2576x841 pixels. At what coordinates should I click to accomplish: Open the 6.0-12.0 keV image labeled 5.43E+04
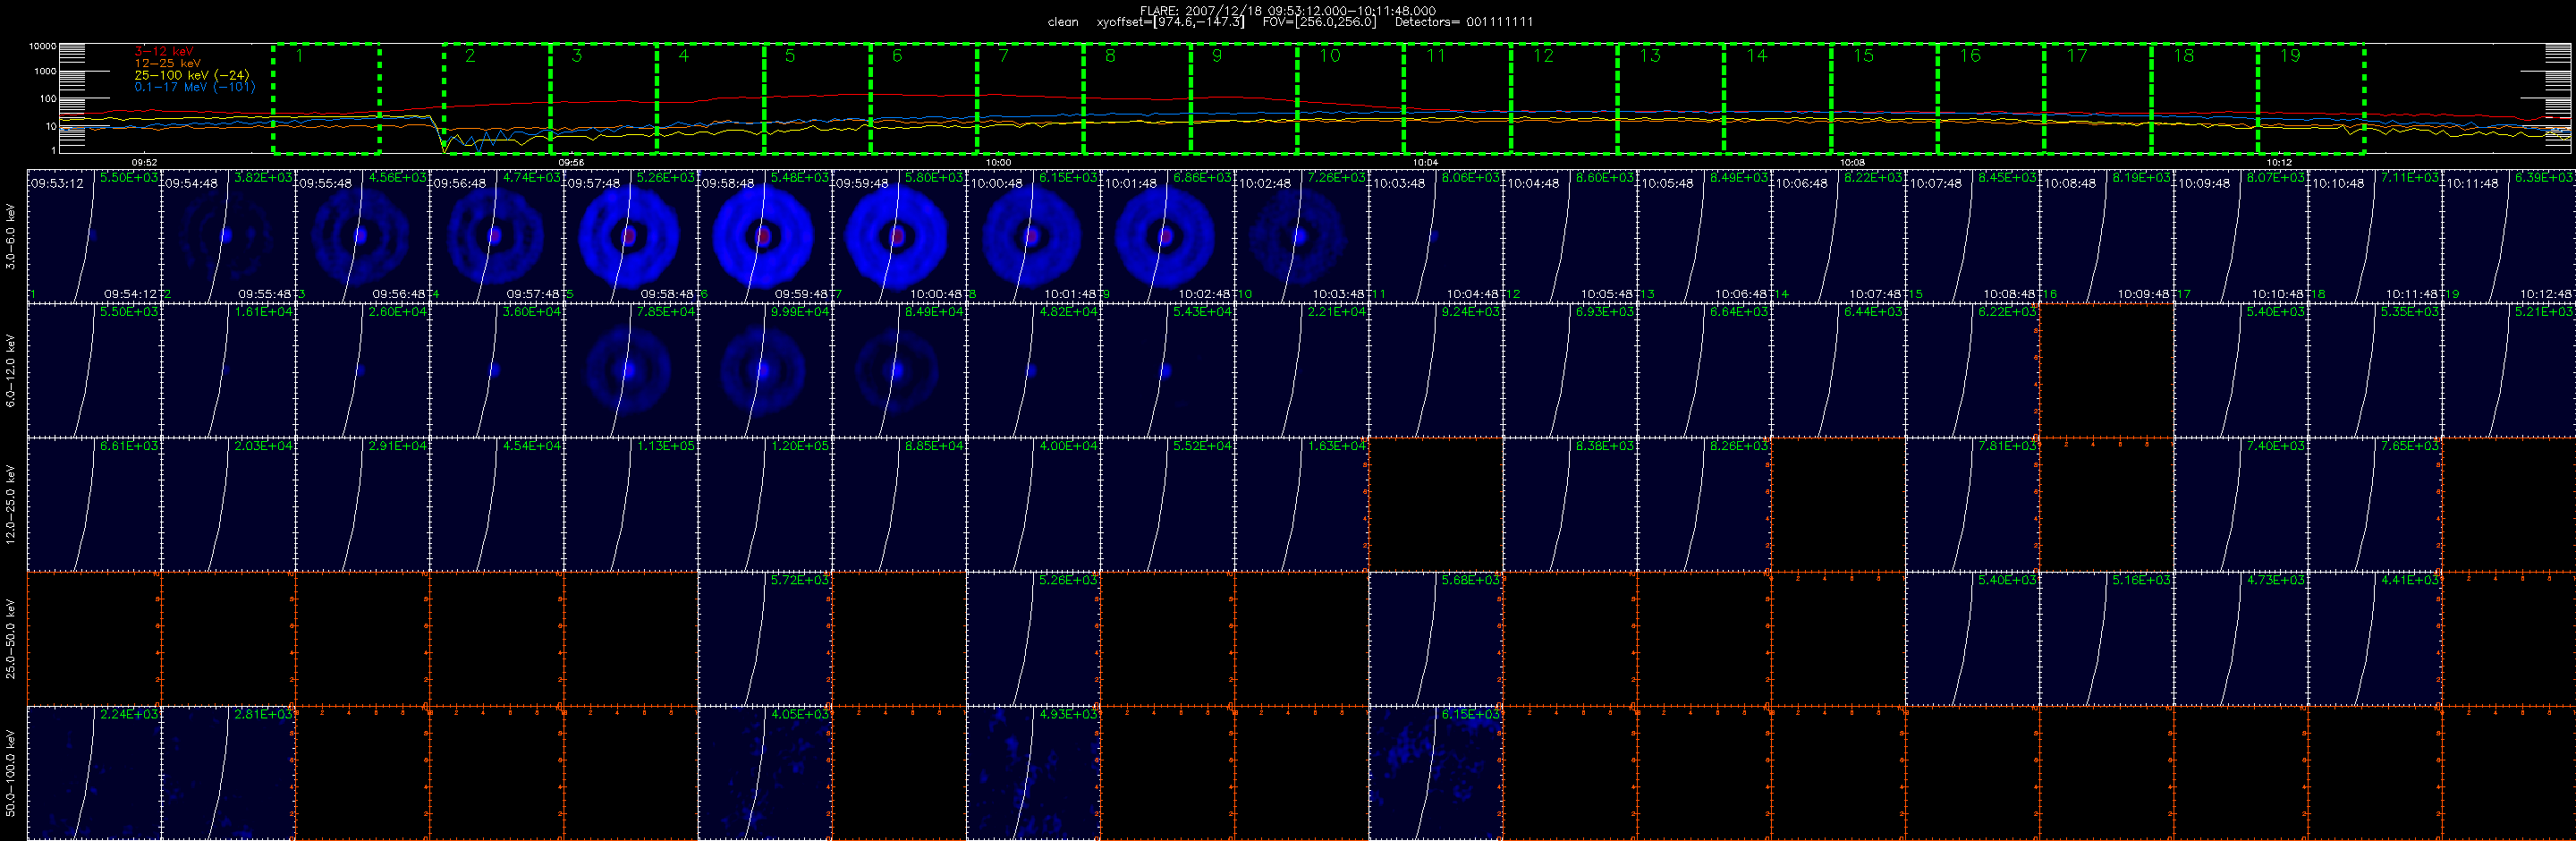pyautogui.click(x=1167, y=370)
